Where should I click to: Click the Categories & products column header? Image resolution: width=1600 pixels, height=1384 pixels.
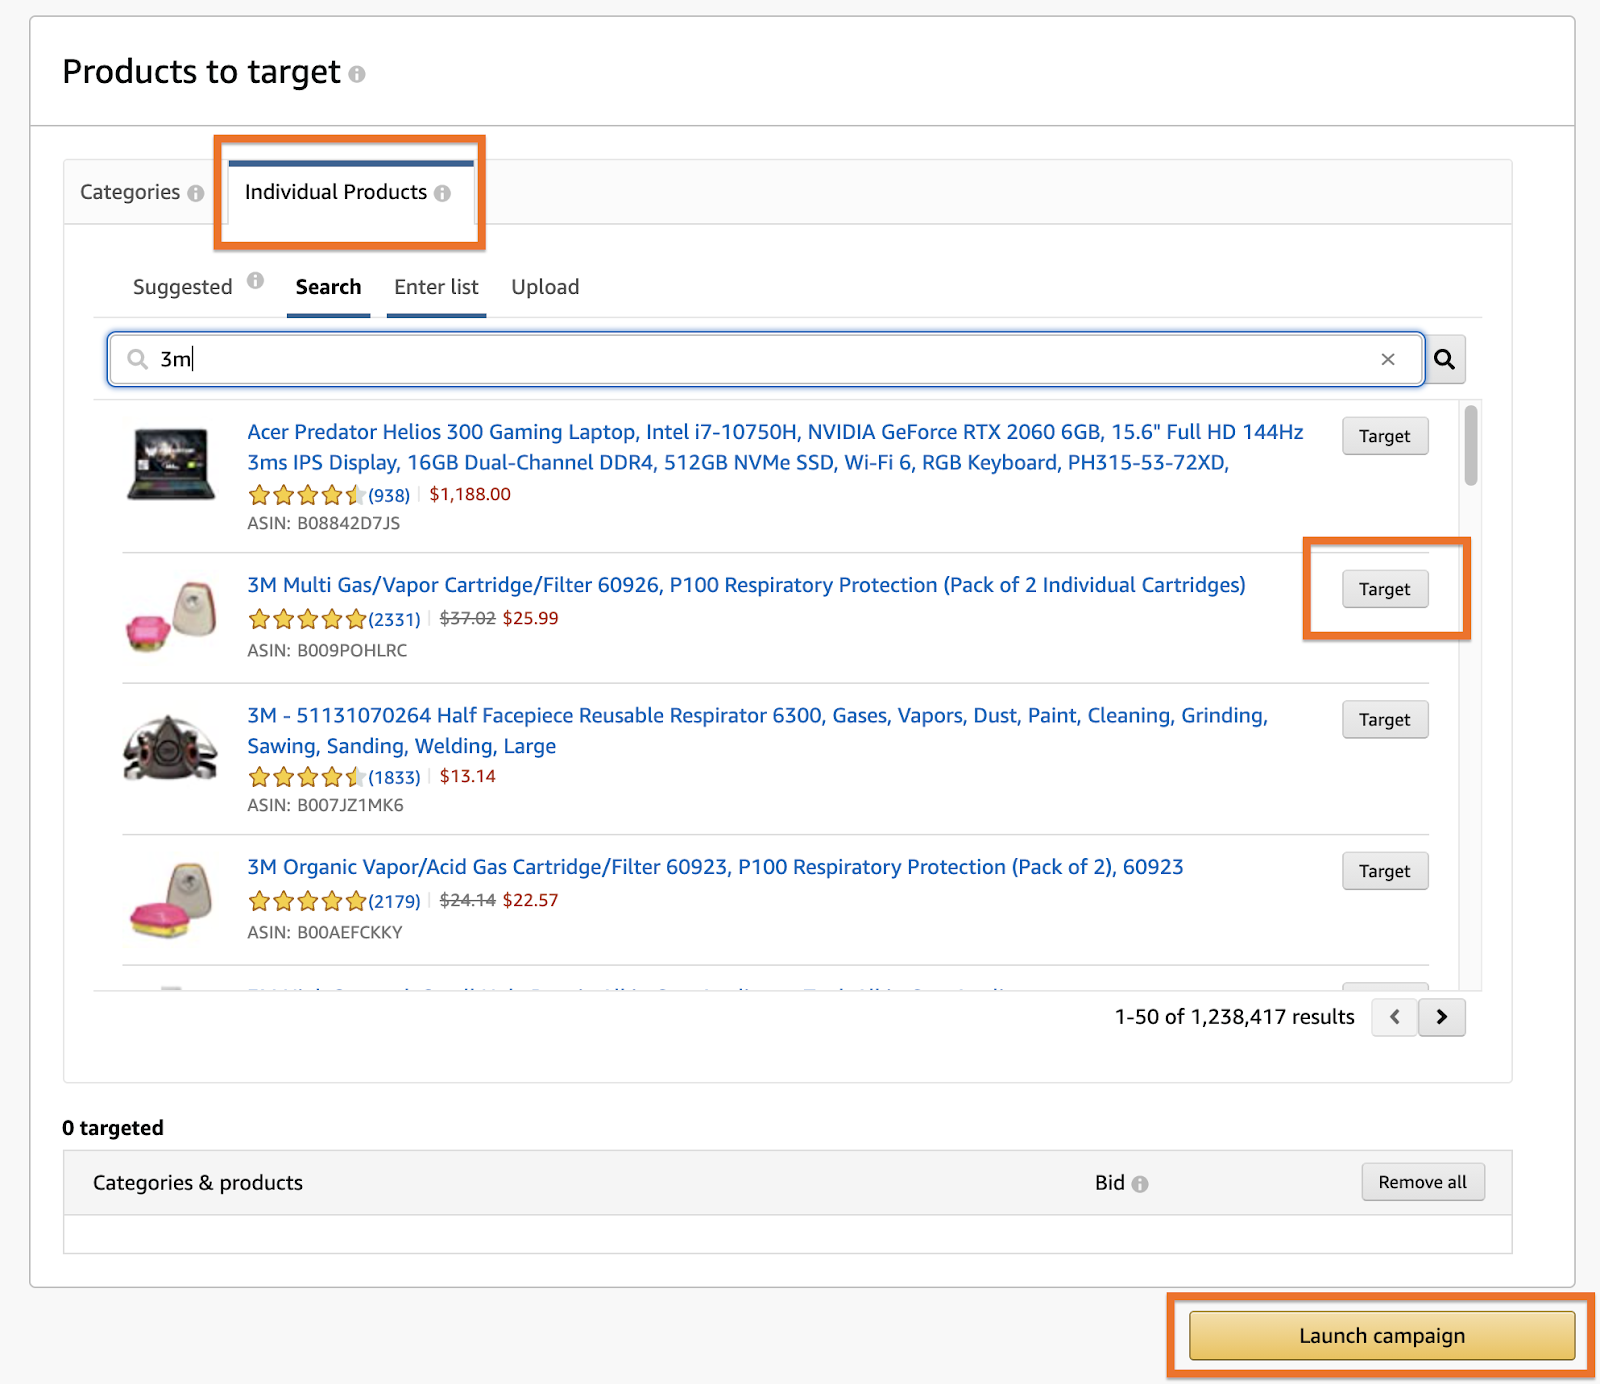tap(198, 1183)
